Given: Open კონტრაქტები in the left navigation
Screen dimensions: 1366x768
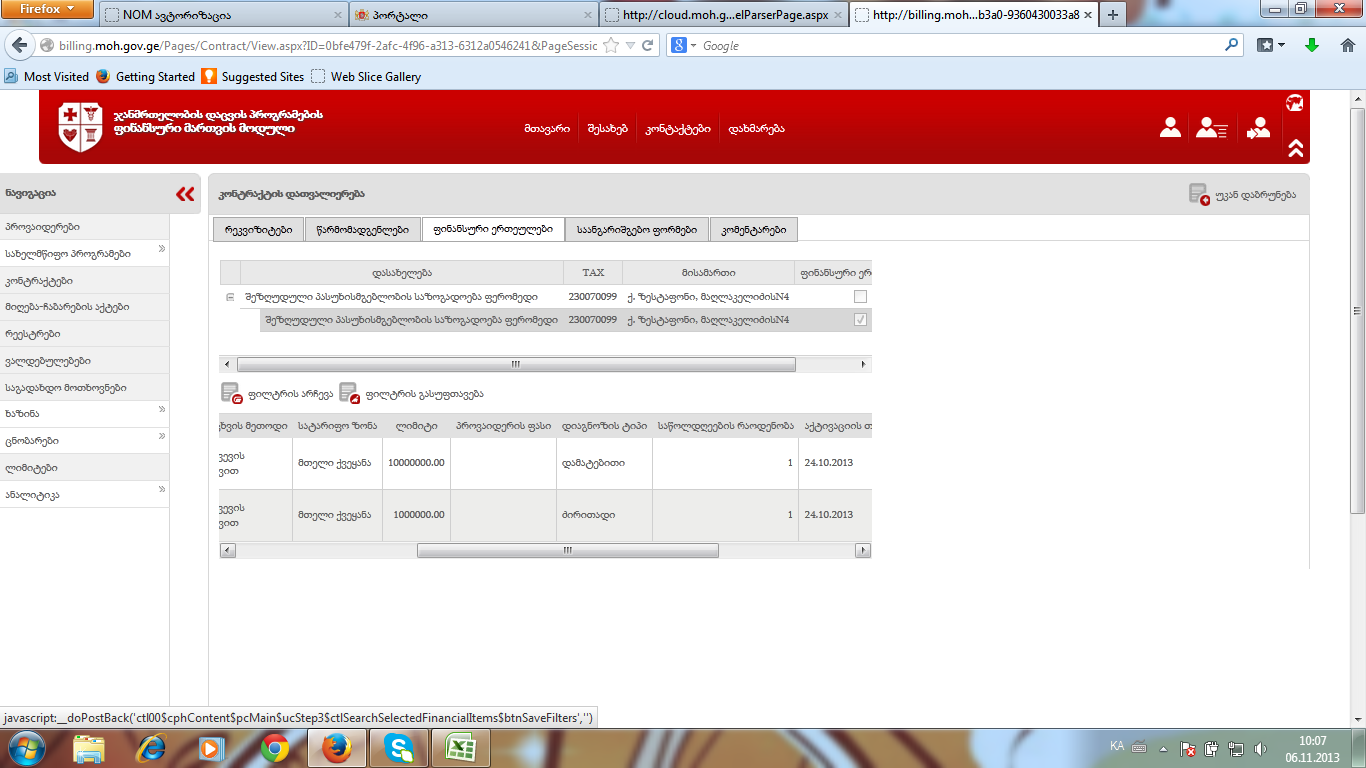Looking at the screenshot, I should pos(40,281).
